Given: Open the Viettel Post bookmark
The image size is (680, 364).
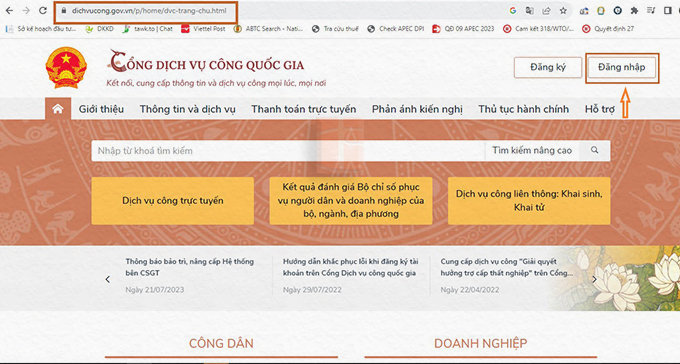Looking at the screenshot, I should [203, 29].
